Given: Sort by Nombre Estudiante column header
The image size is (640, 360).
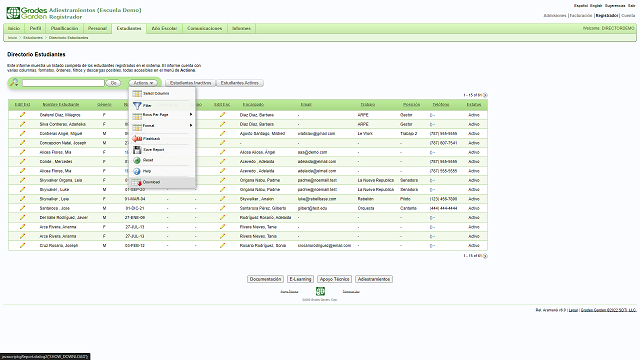Looking at the screenshot, I should click(61, 104).
